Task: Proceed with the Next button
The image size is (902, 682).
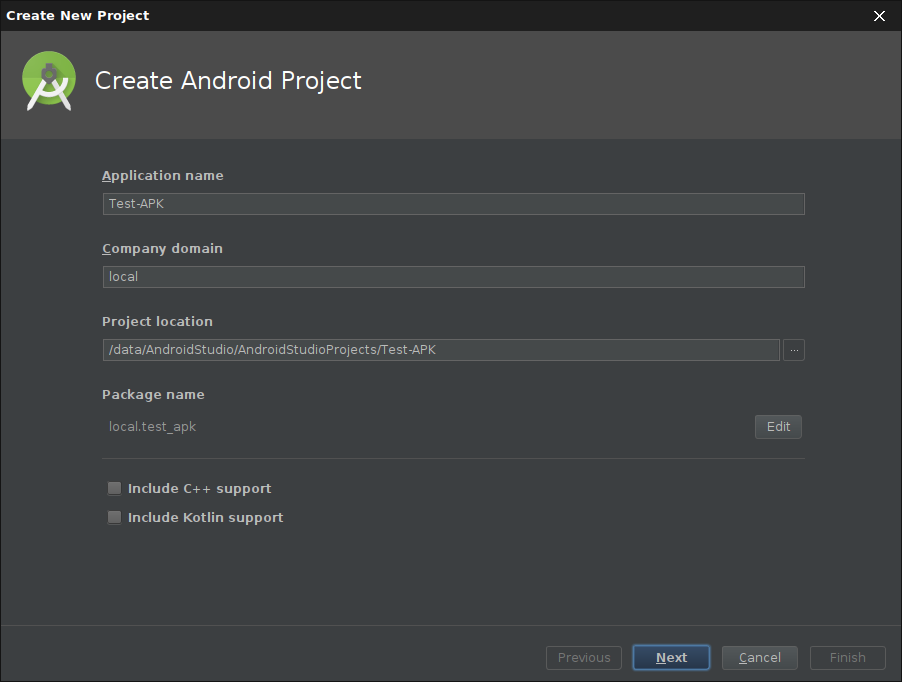Action: [x=671, y=658]
